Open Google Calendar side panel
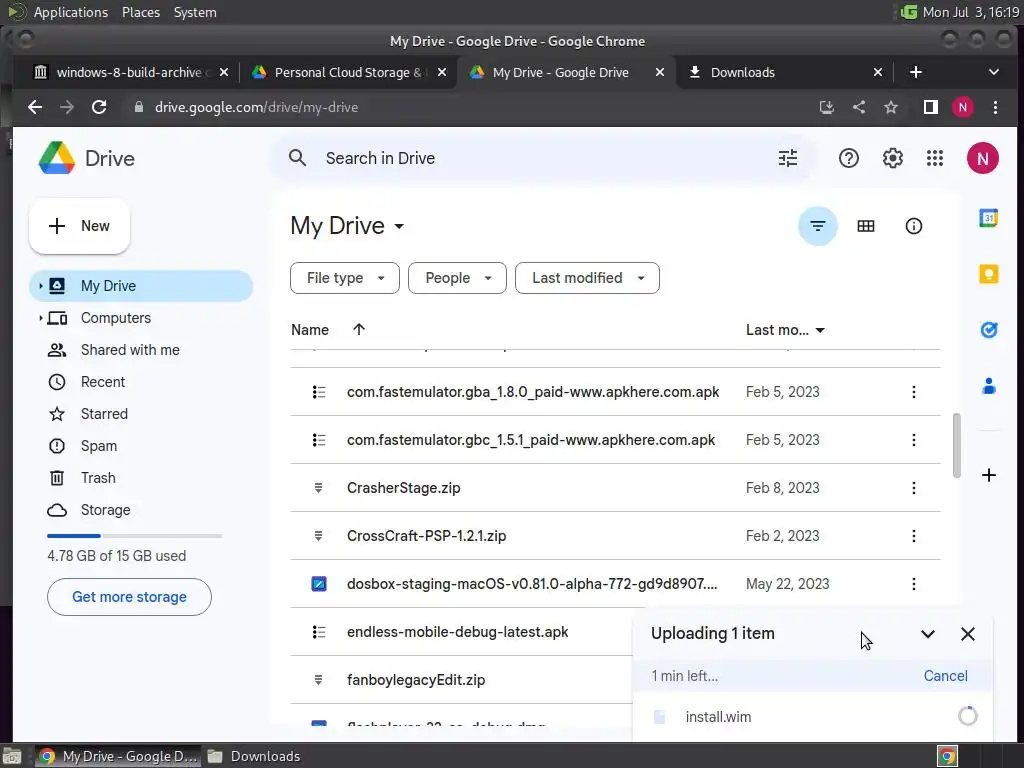1024x768 pixels. point(988,218)
